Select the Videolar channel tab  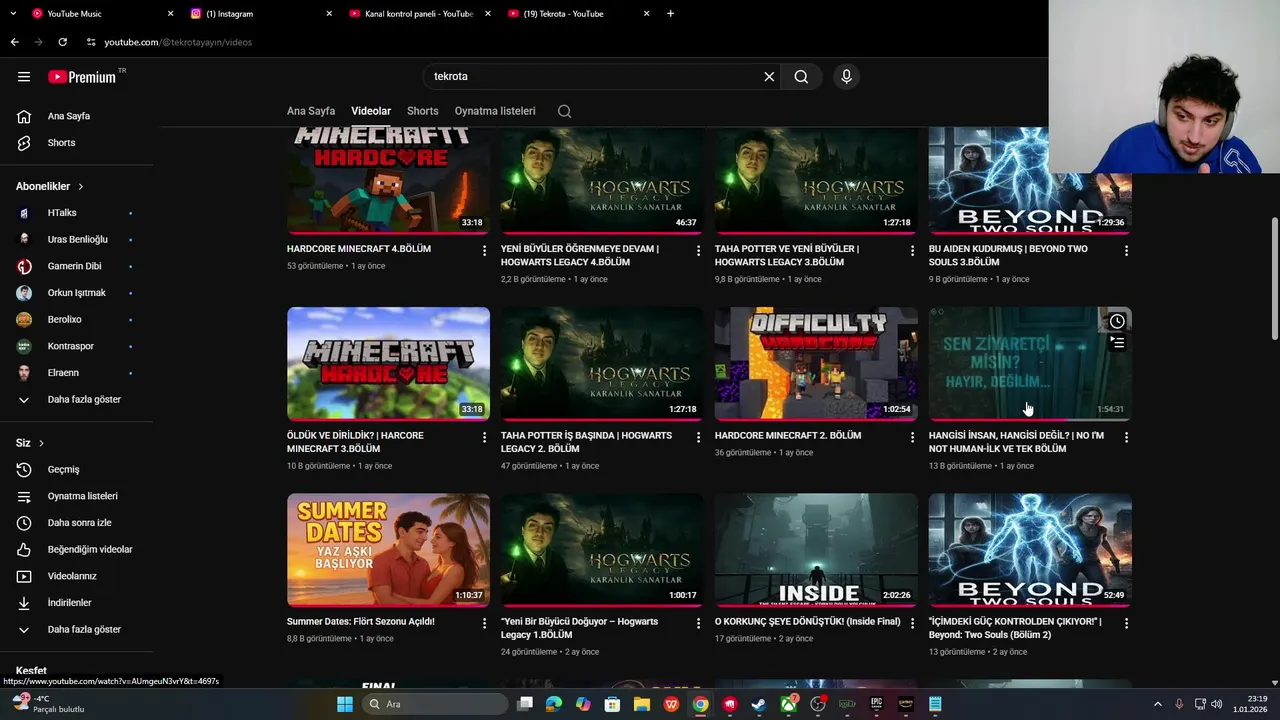(x=371, y=111)
